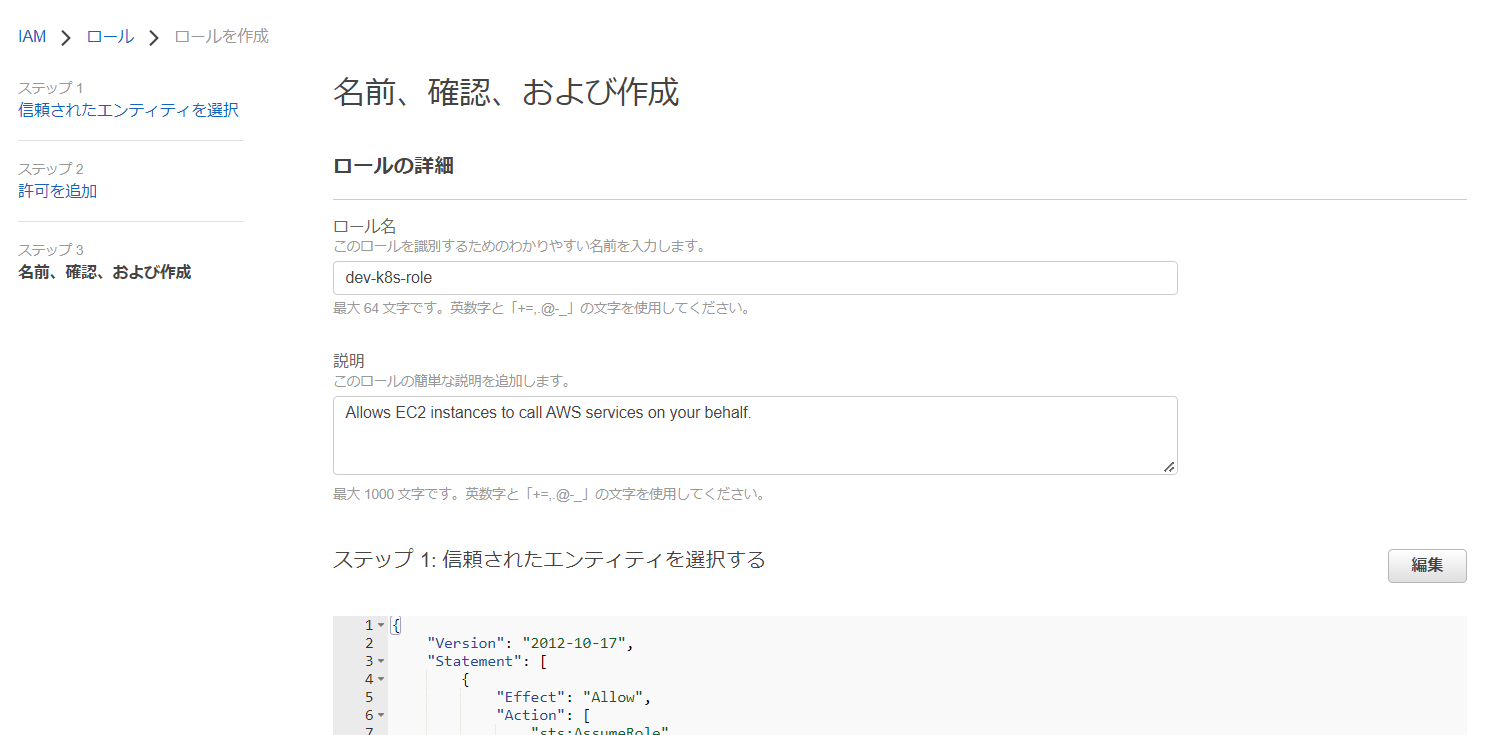Click line number 5 in the editor gutter
Viewport: 1500px width, 735px height.
click(369, 697)
